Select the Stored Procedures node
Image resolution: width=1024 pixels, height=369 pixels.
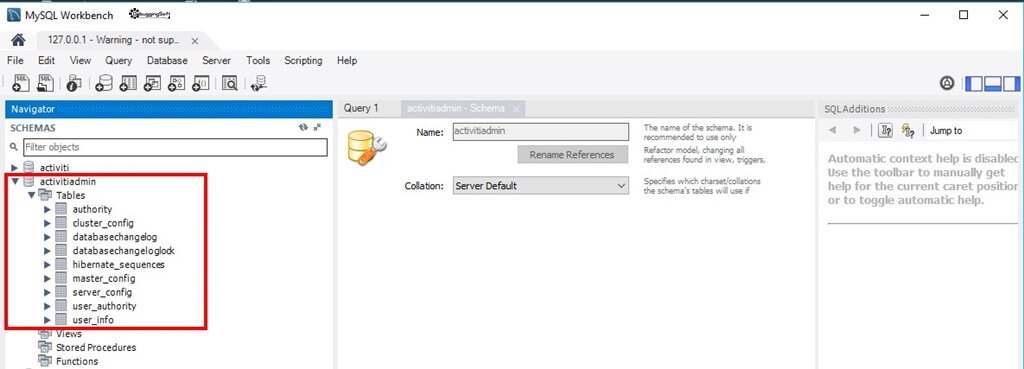tap(96, 347)
